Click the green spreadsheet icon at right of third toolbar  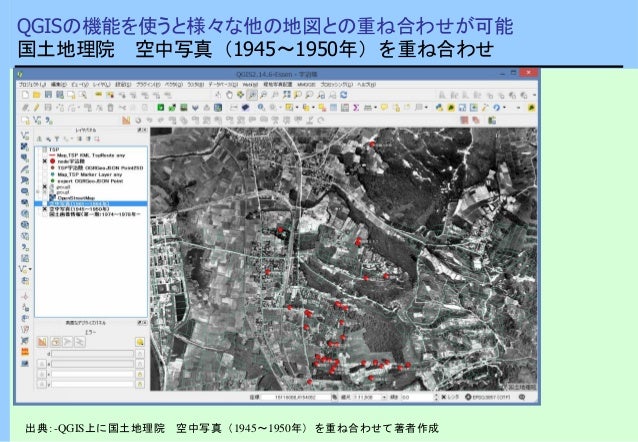[x=492, y=120]
